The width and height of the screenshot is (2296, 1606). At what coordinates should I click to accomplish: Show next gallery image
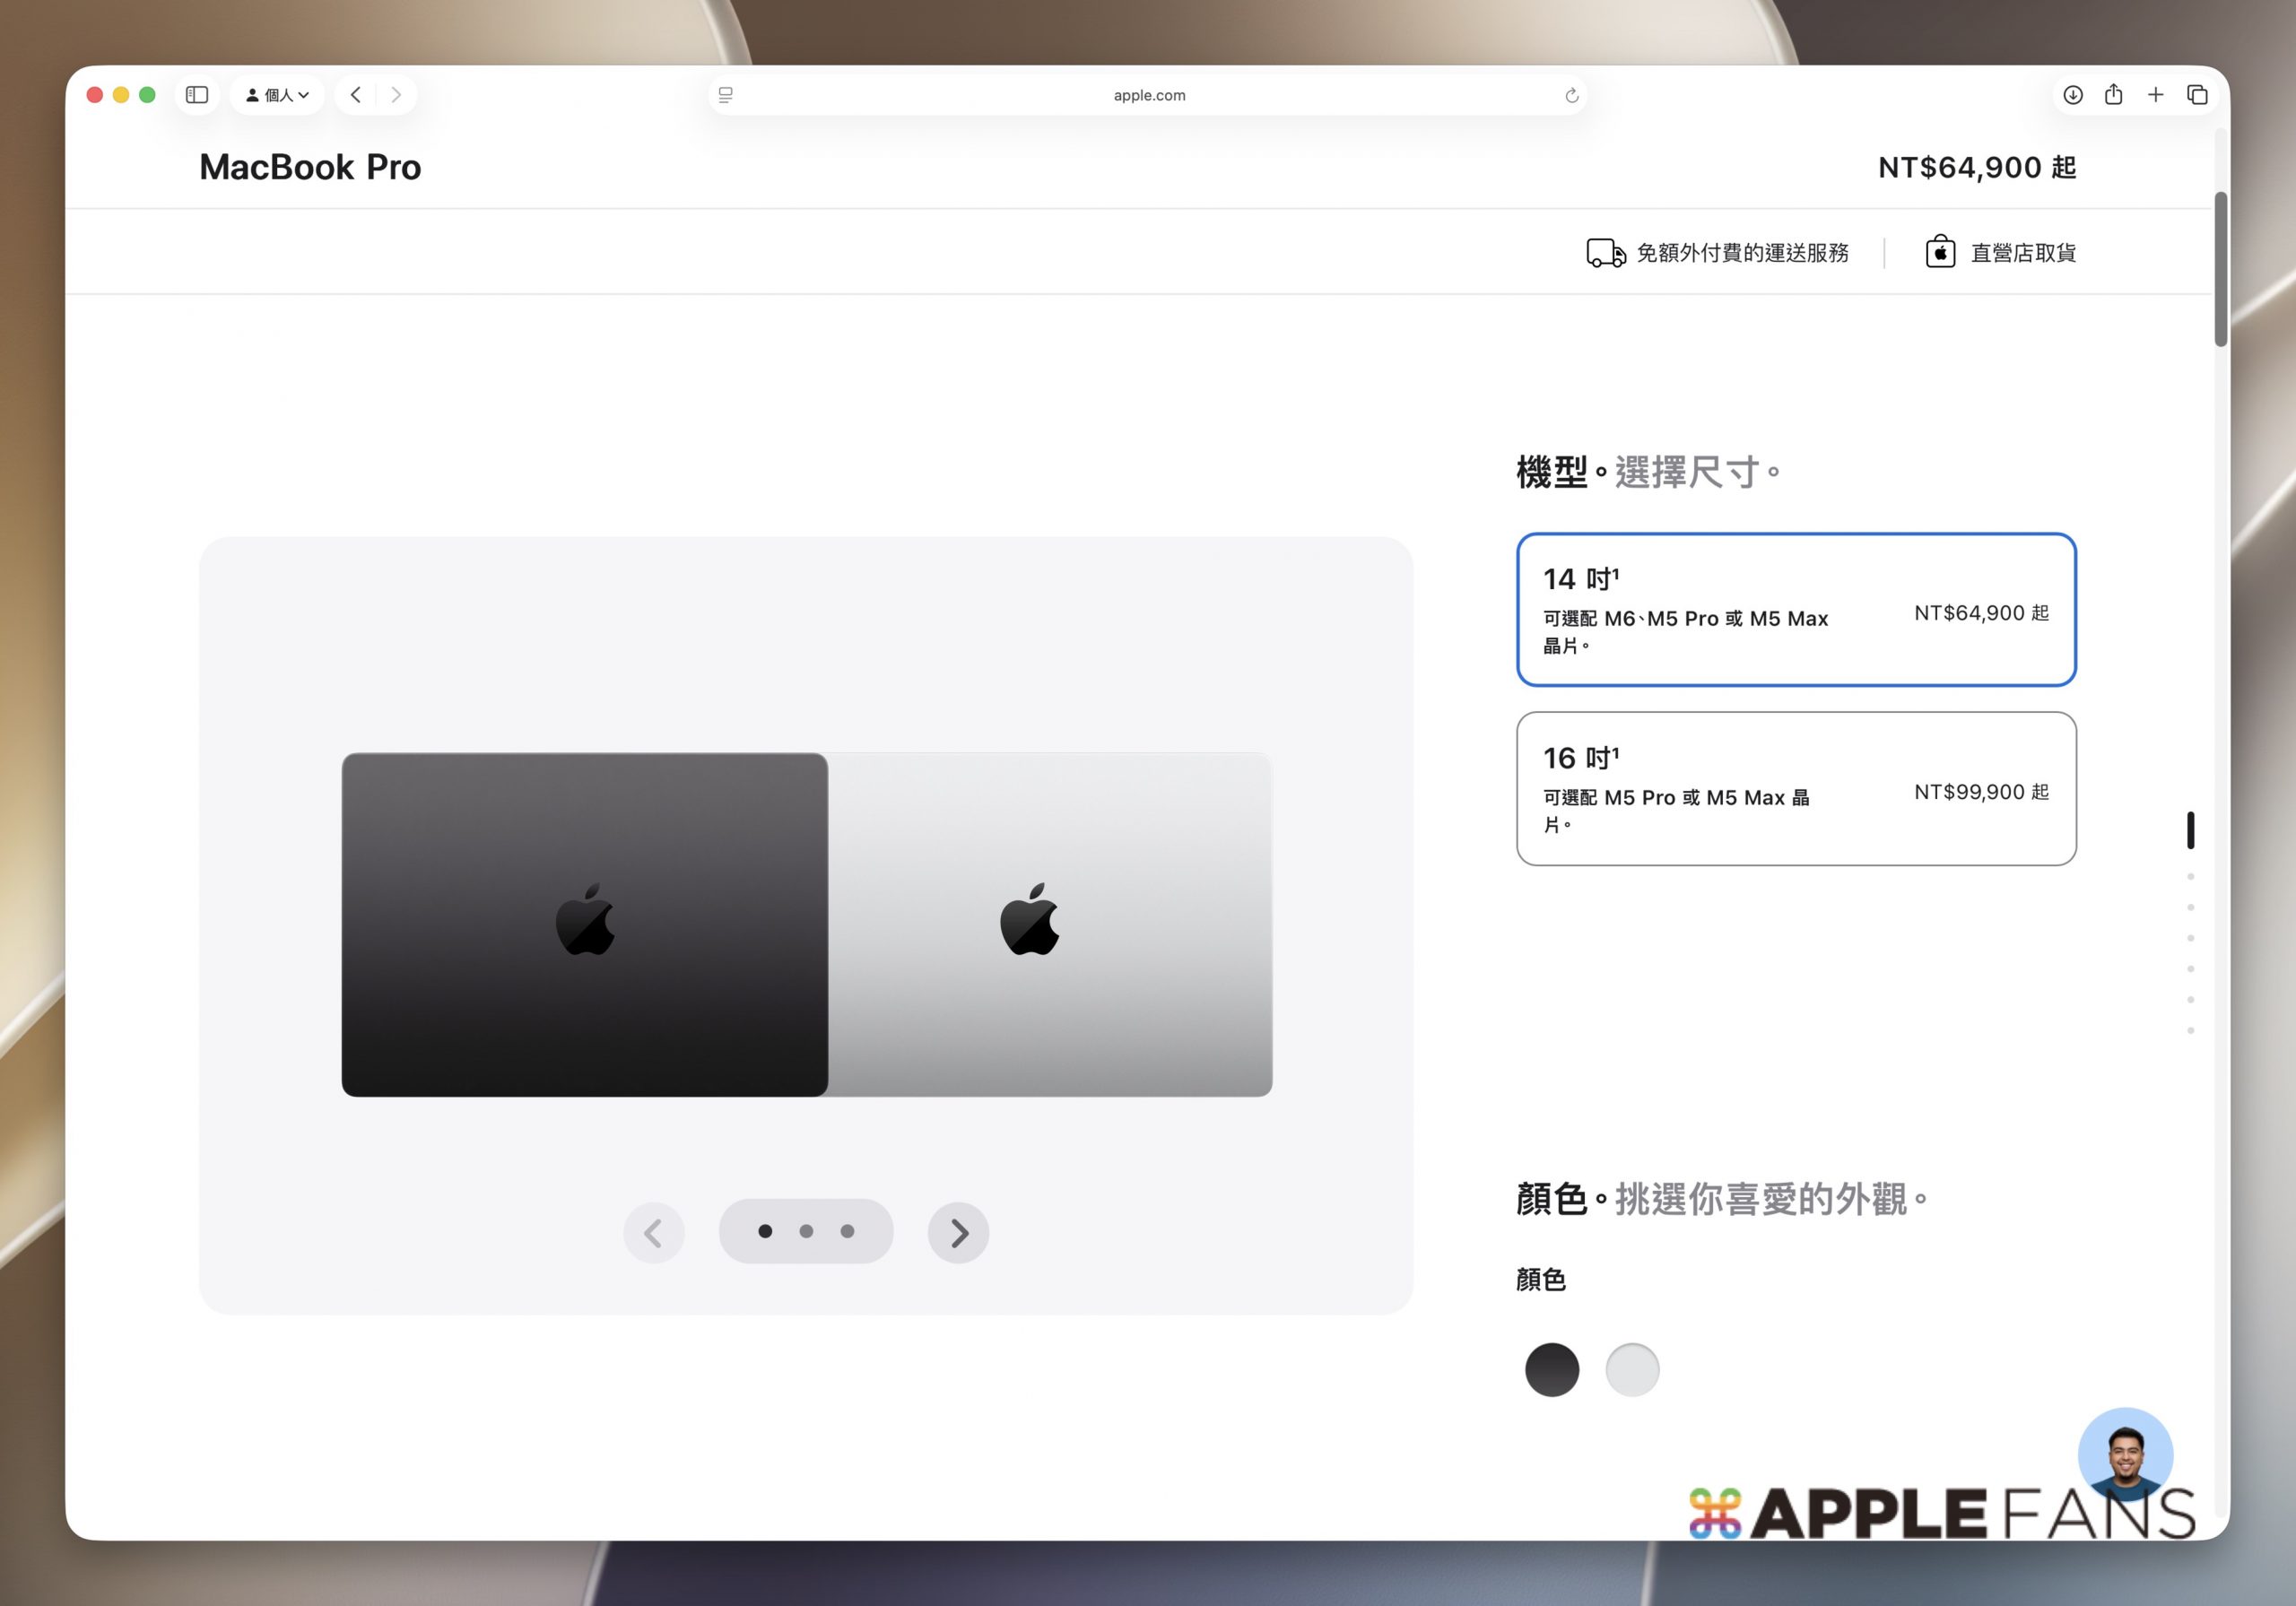(958, 1233)
